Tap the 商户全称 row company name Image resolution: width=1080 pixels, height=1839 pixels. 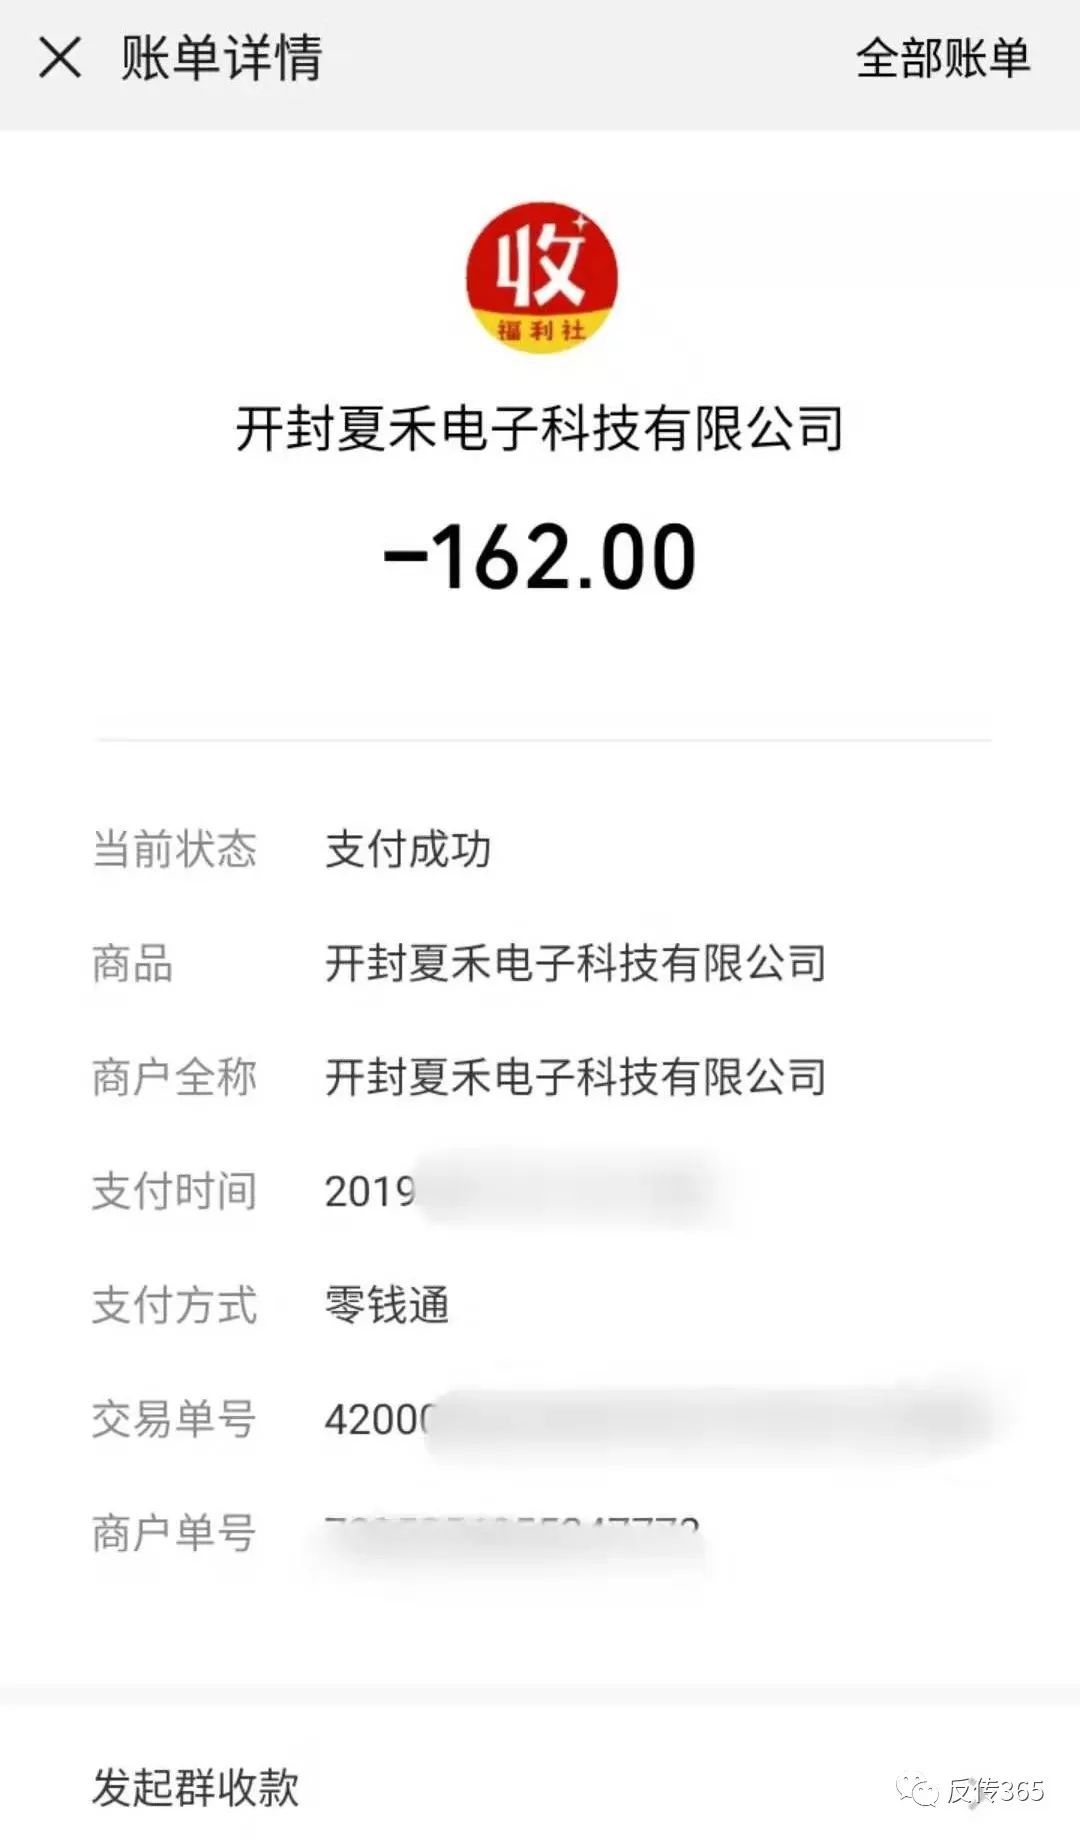pyautogui.click(x=575, y=1077)
